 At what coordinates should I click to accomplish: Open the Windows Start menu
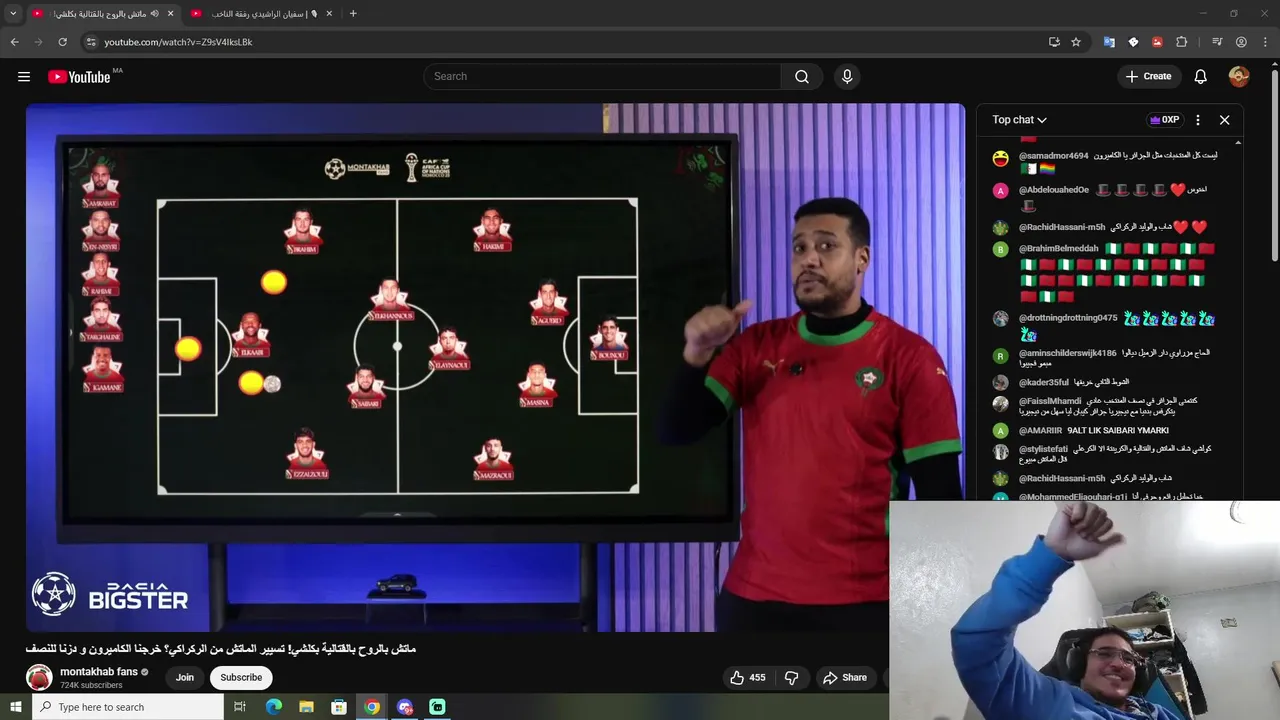coord(15,707)
